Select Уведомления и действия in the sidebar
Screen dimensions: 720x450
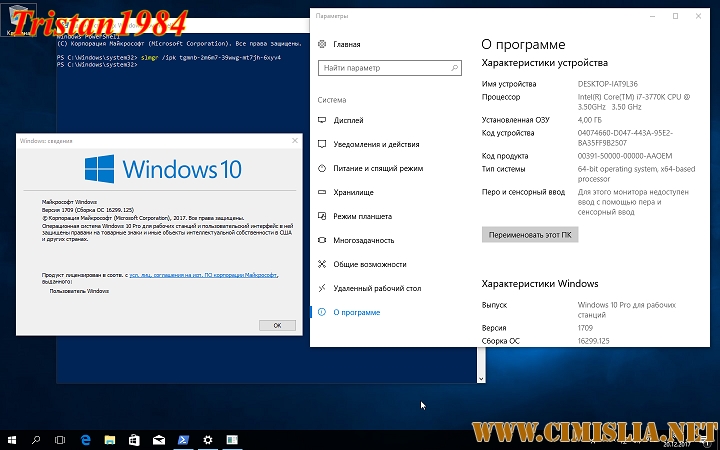click(376, 144)
